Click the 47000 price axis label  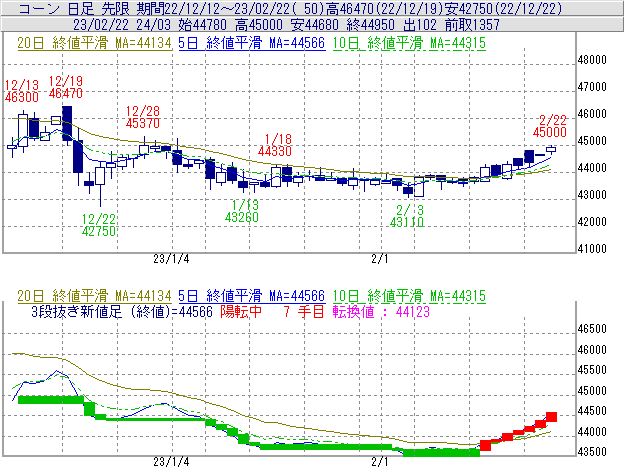pos(592,87)
